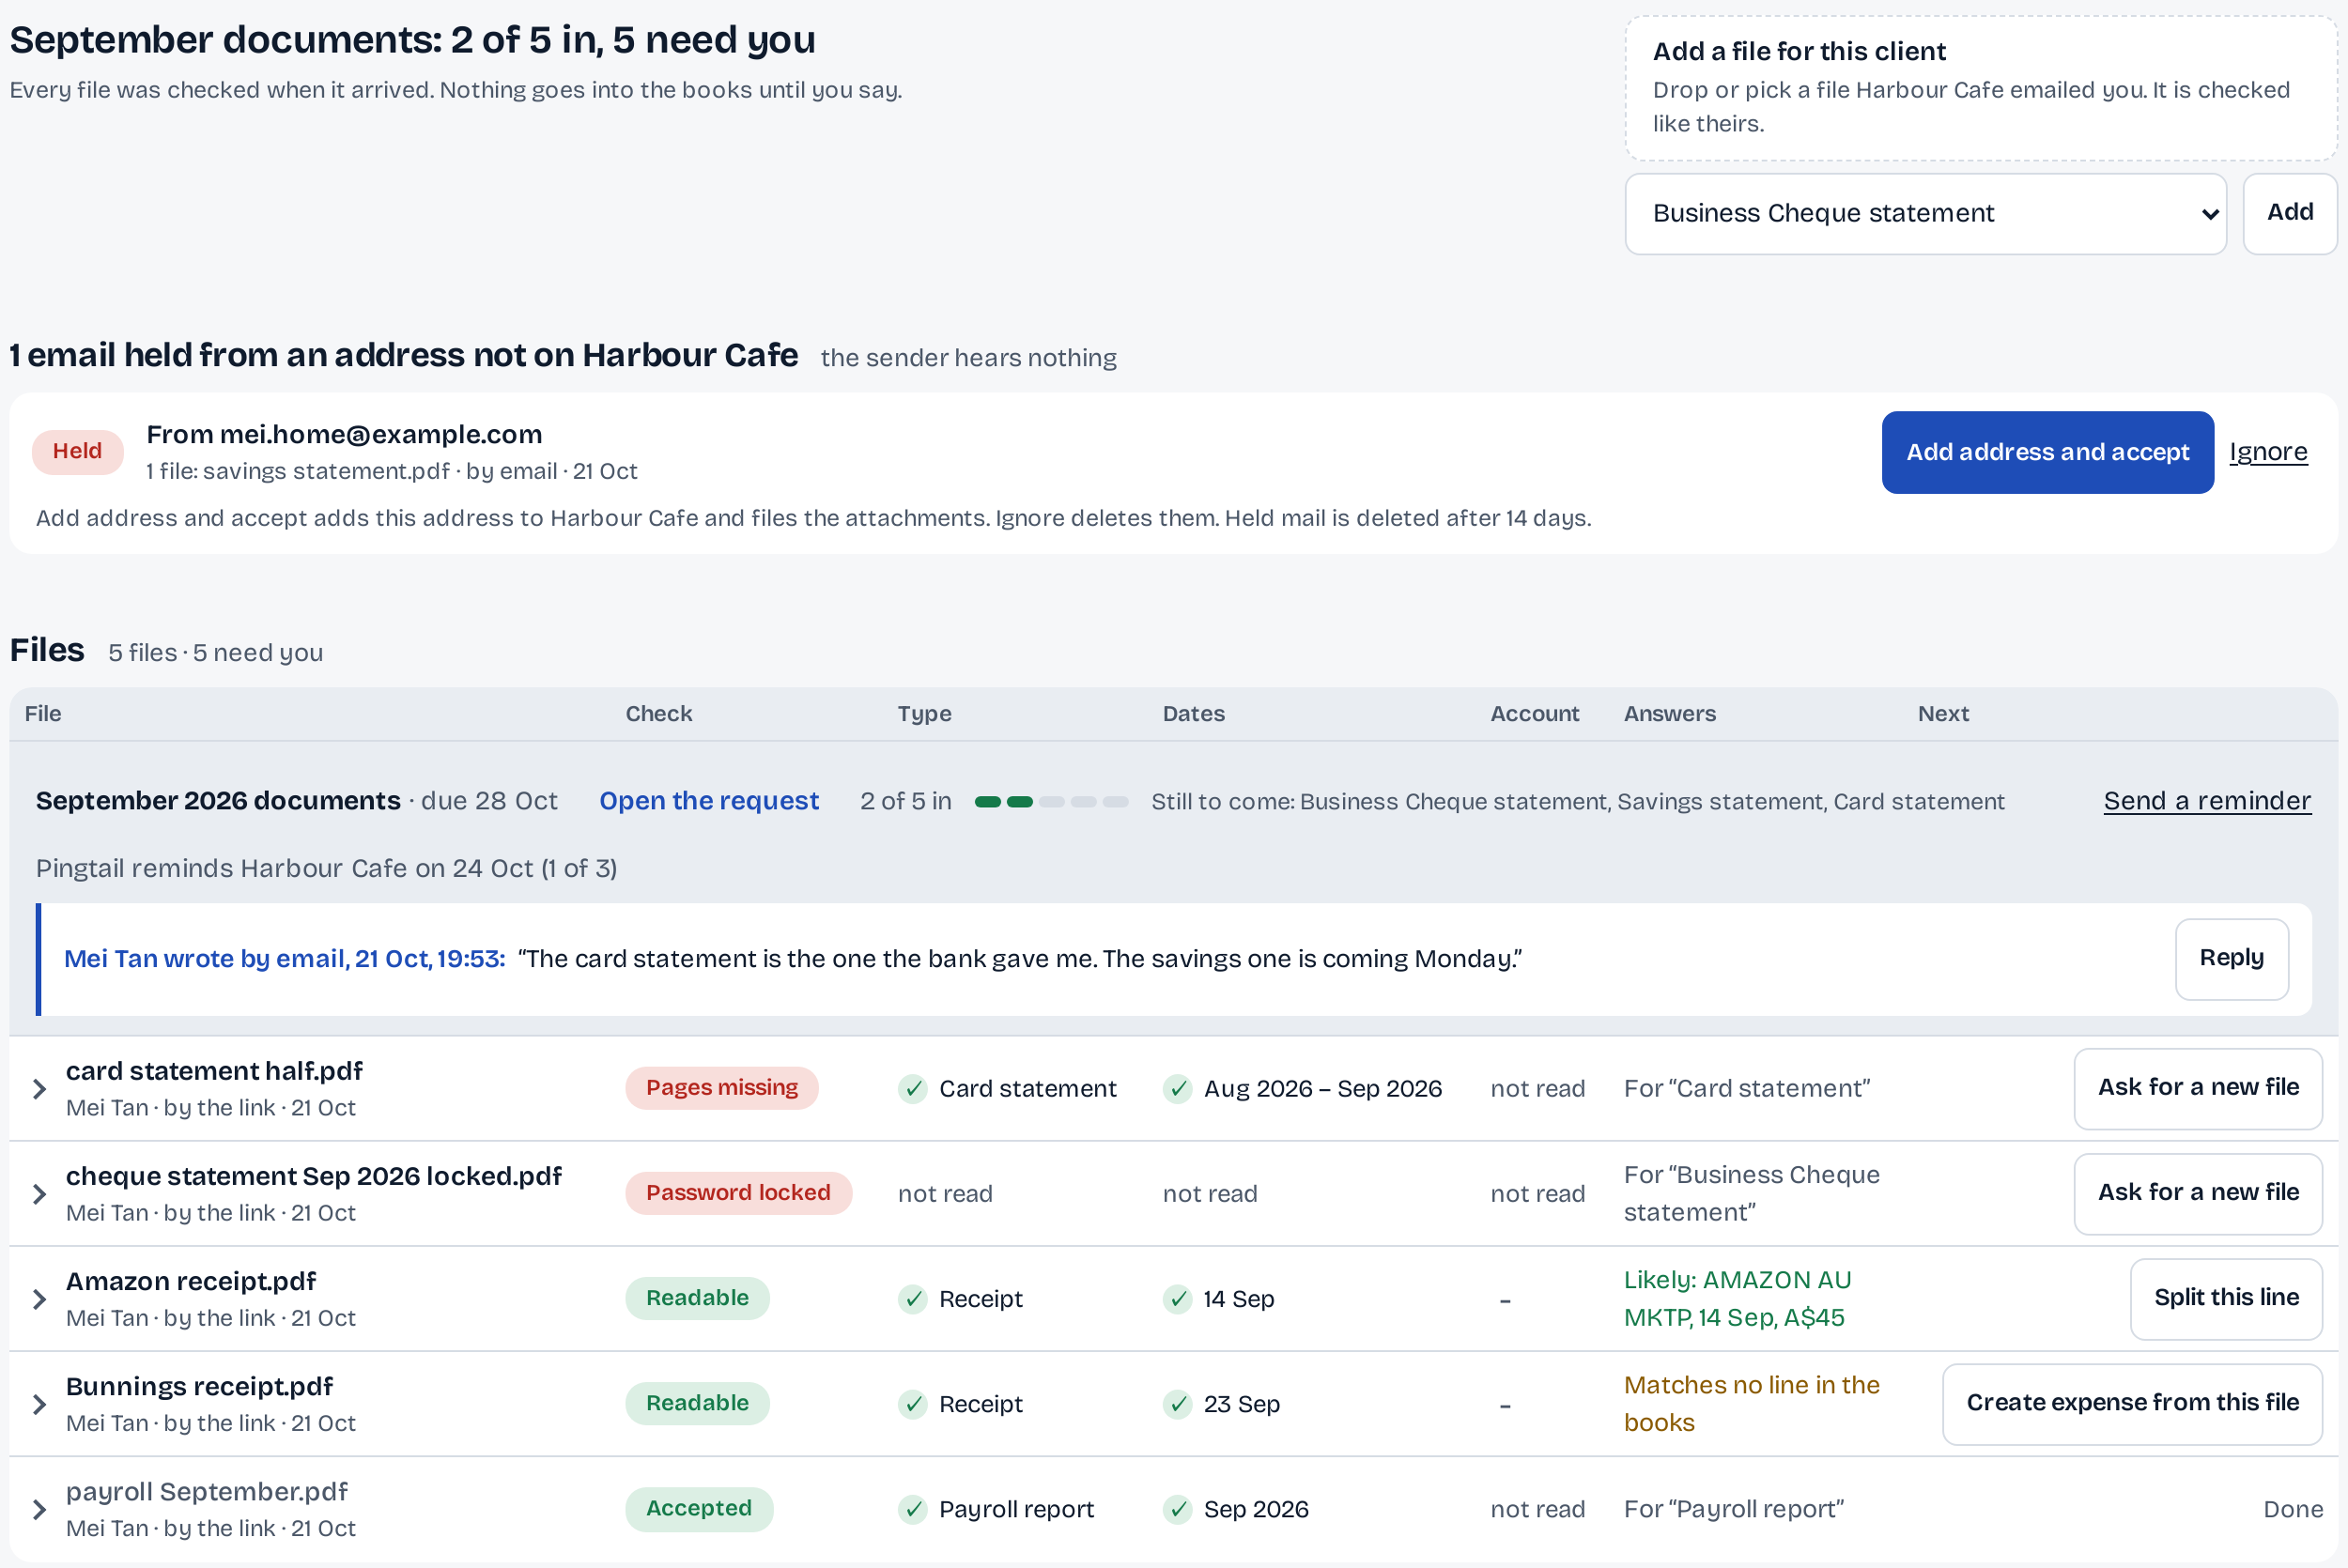This screenshot has height=1568, width=2348.
Task: Click checkmark icon beside Aug 2026 – Sep 2026
Action: tap(1177, 1089)
